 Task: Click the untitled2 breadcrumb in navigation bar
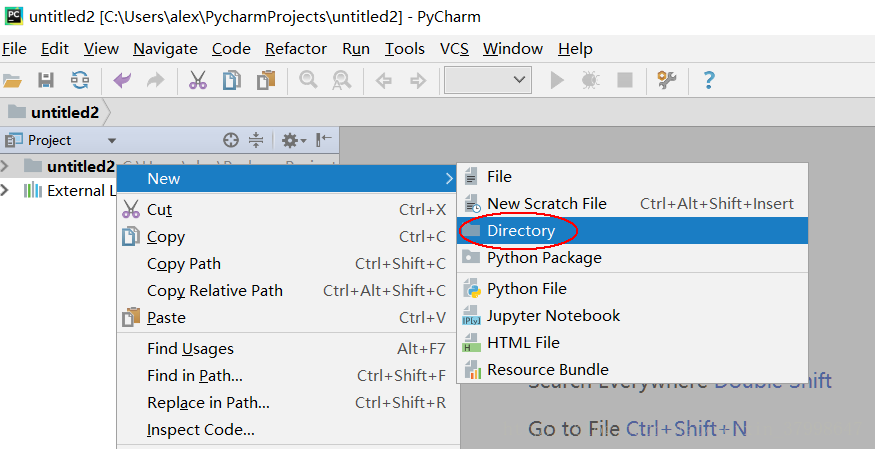coord(64,112)
